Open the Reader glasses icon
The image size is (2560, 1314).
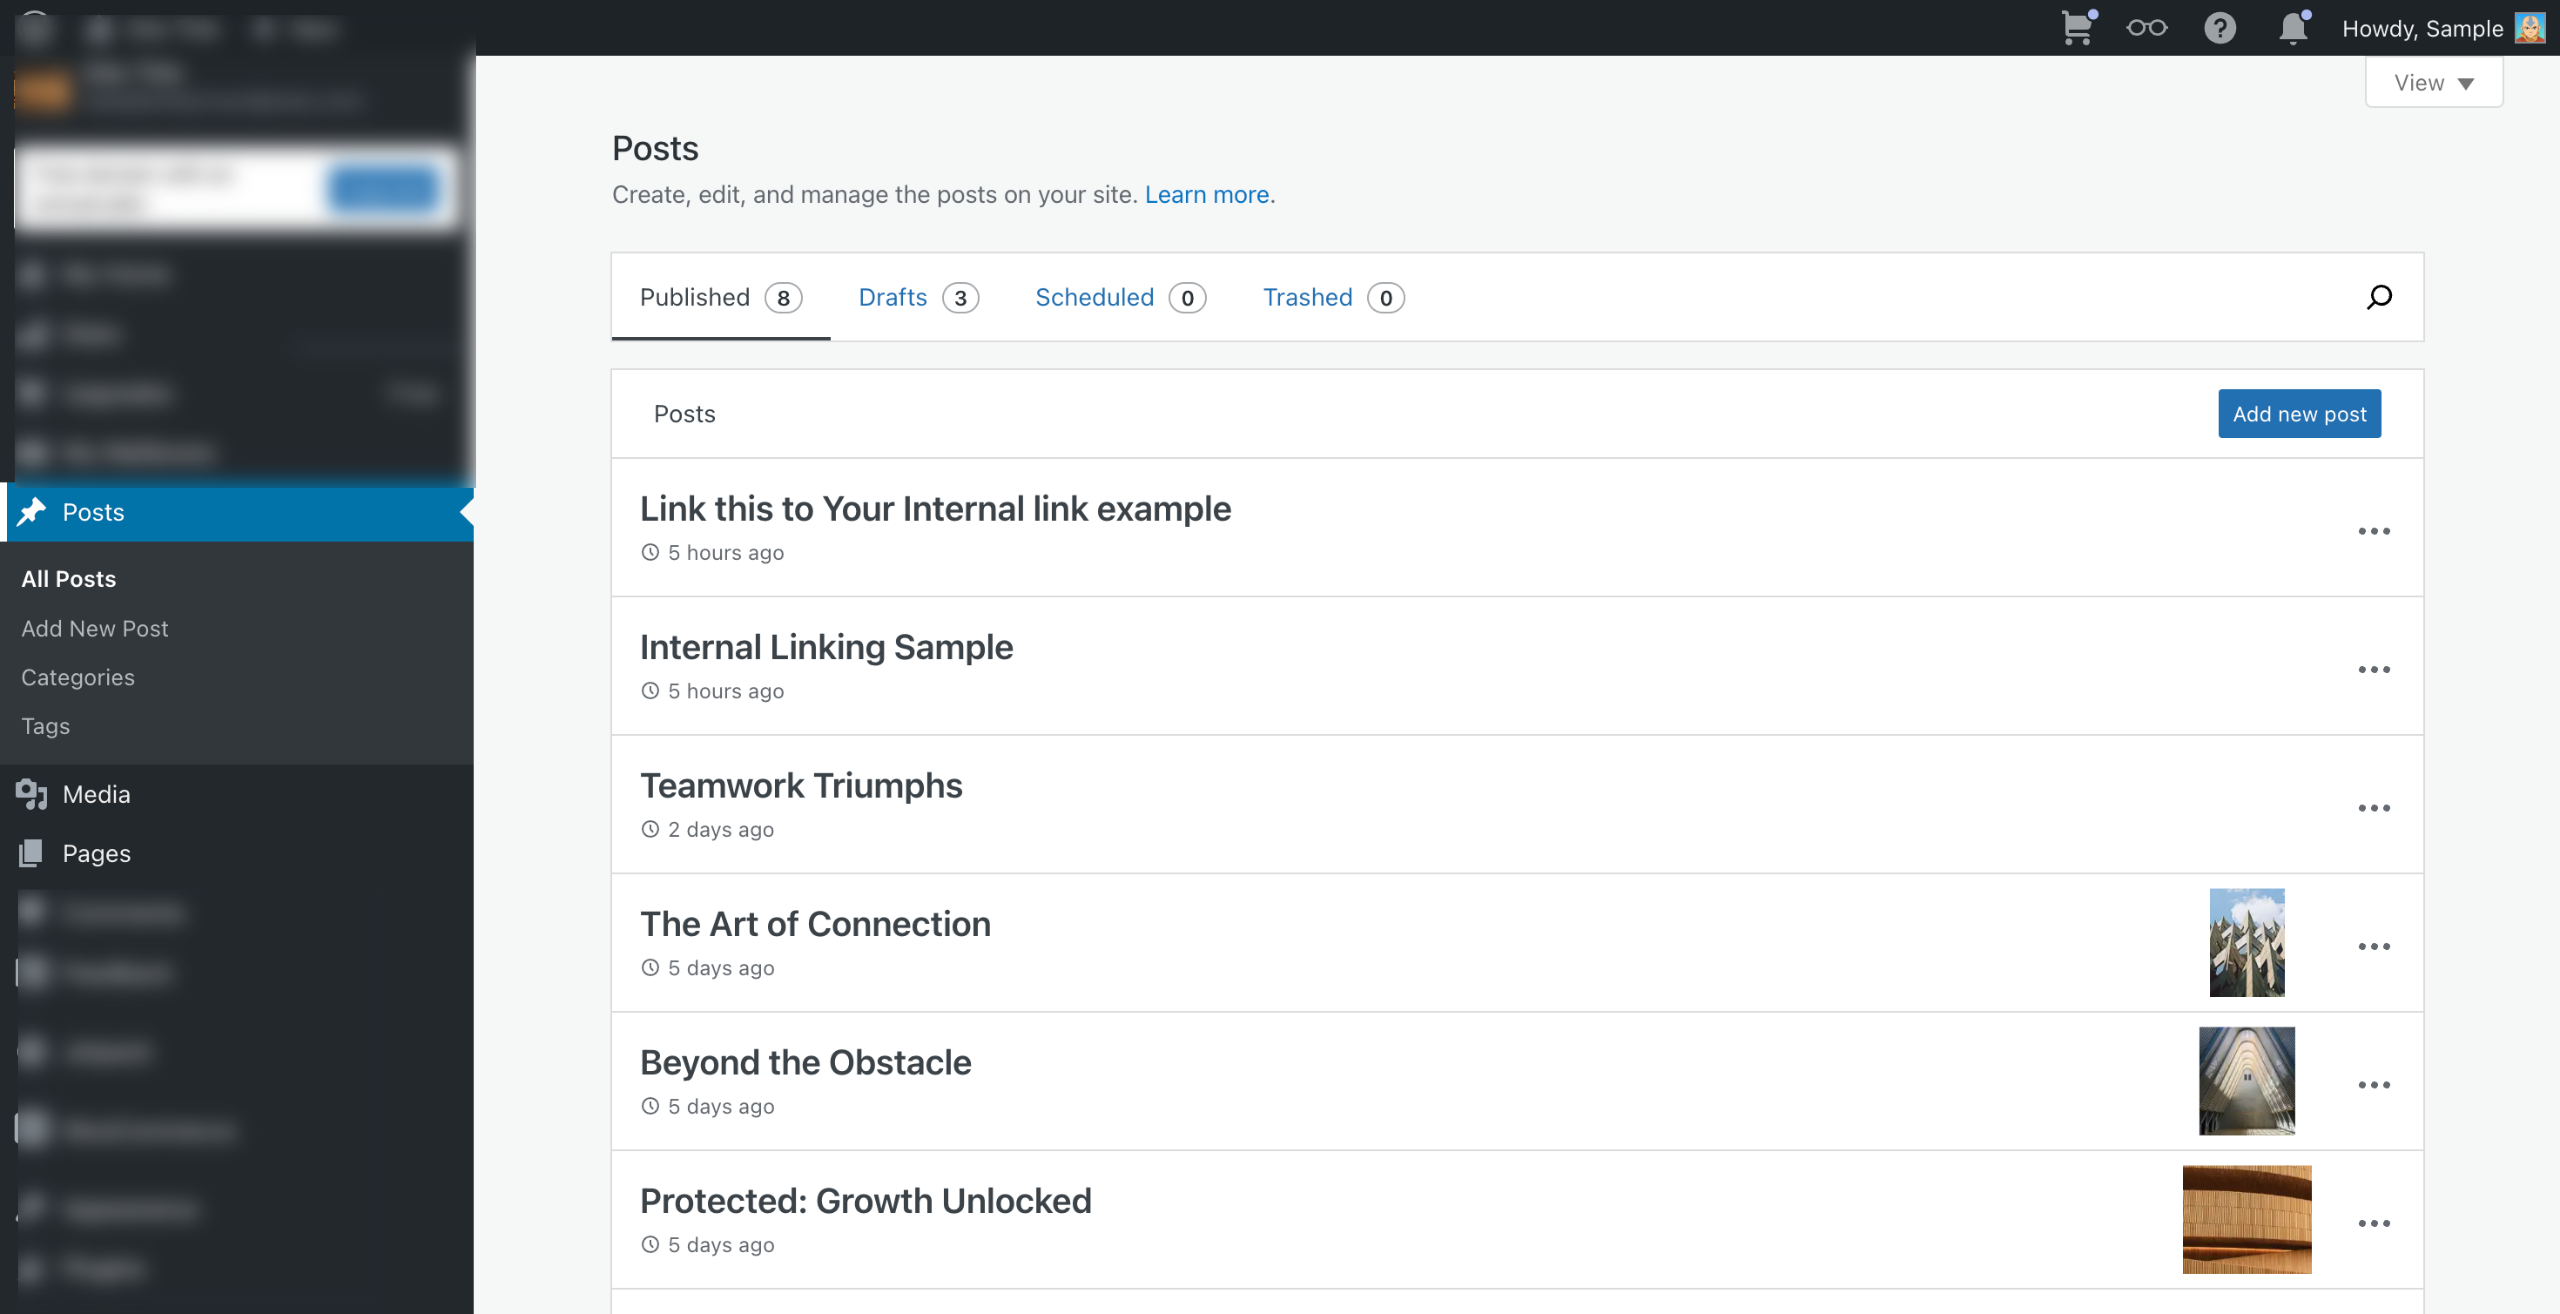pyautogui.click(x=2147, y=28)
